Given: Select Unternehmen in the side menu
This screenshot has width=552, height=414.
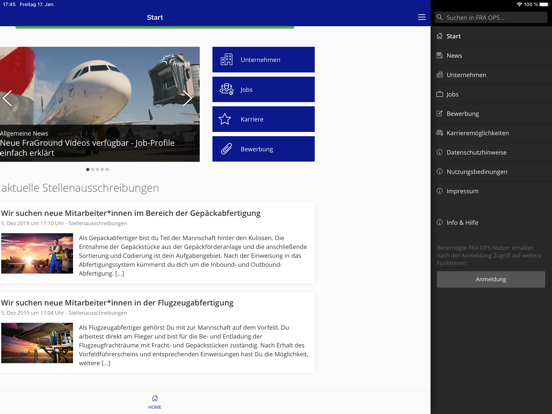Looking at the screenshot, I should [491, 75].
